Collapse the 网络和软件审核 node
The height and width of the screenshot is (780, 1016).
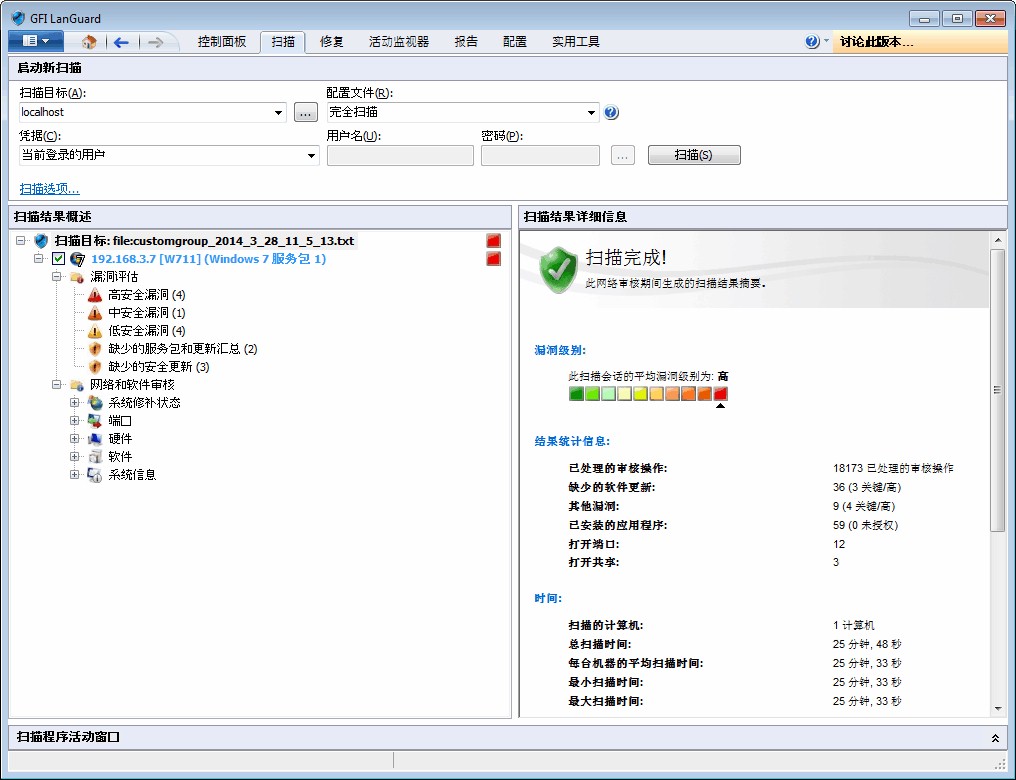click(x=57, y=385)
